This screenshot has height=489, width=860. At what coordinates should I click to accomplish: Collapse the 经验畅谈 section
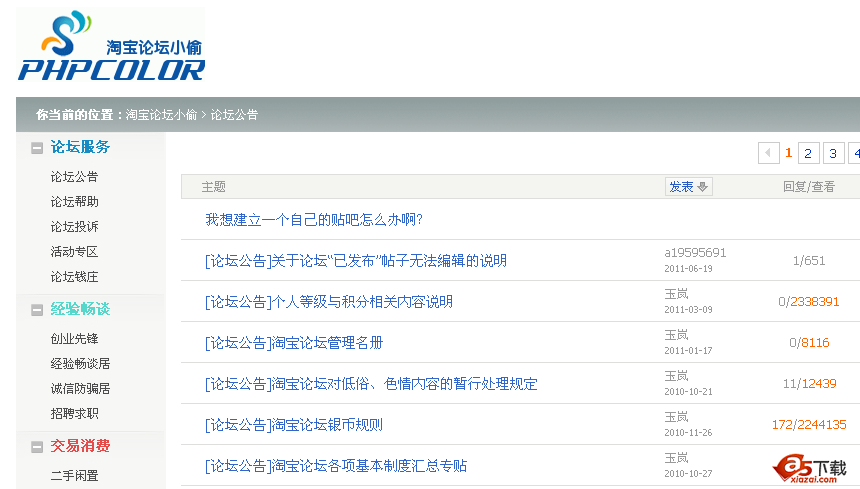(x=37, y=310)
